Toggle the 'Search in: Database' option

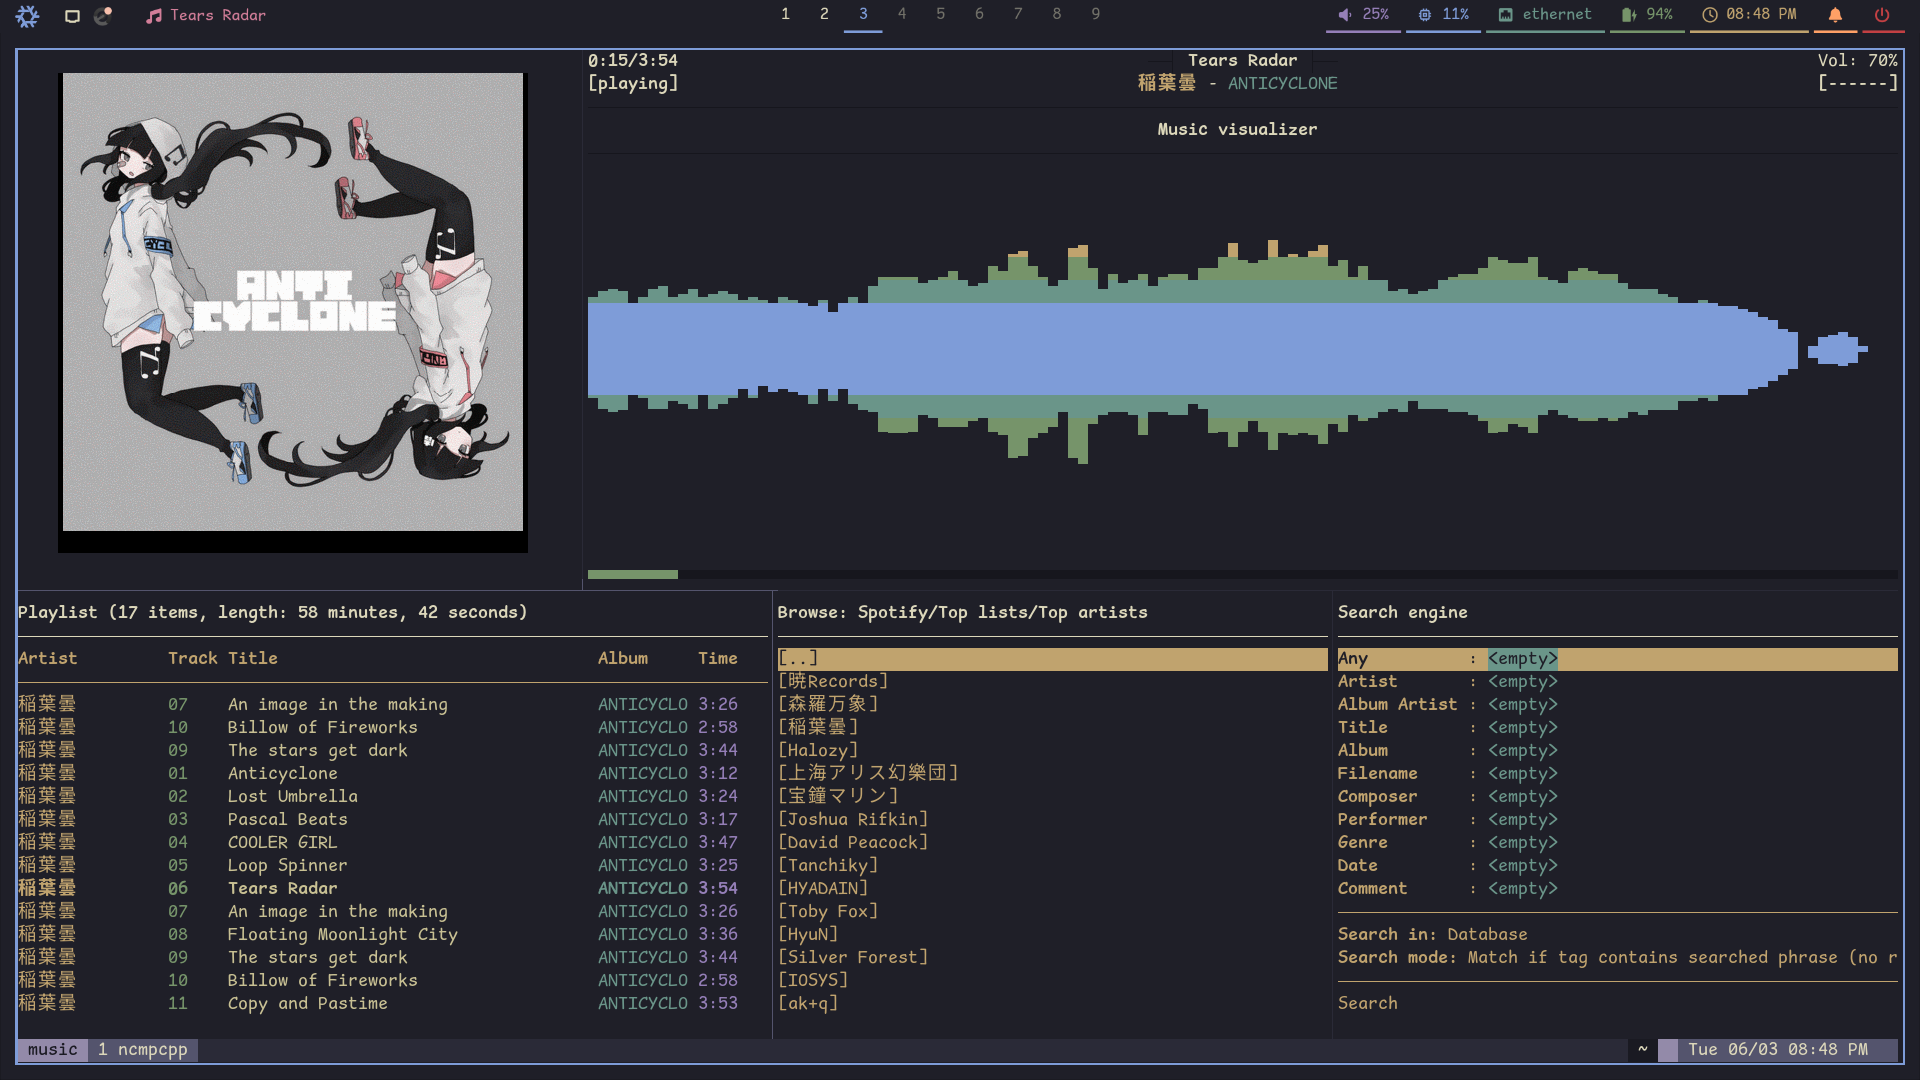tap(1432, 934)
